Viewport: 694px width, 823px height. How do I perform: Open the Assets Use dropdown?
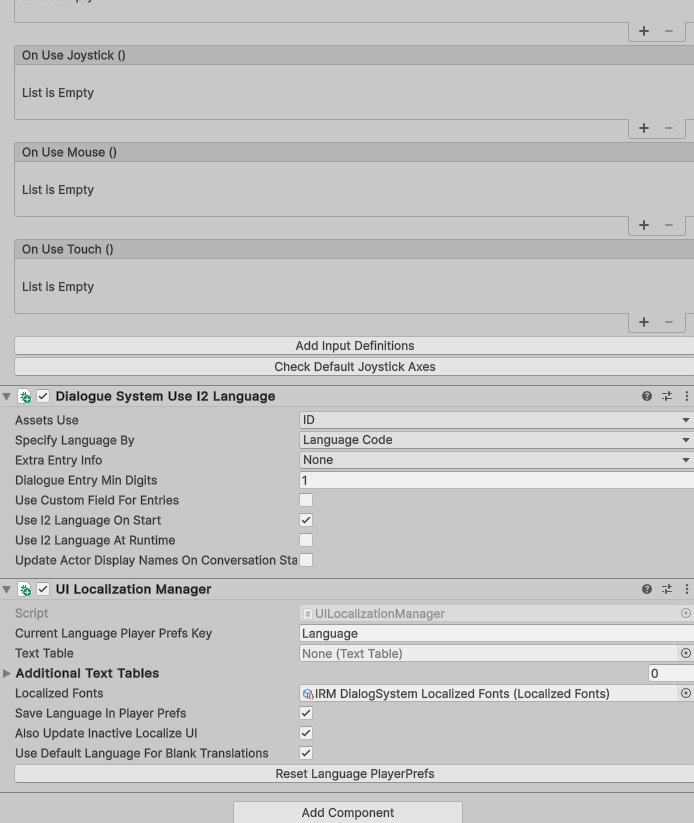point(497,420)
